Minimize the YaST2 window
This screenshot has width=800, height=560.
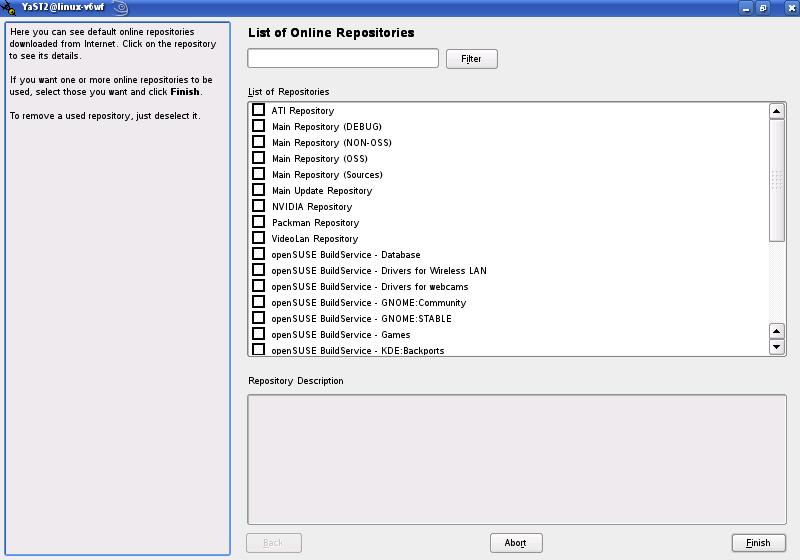(746, 8)
